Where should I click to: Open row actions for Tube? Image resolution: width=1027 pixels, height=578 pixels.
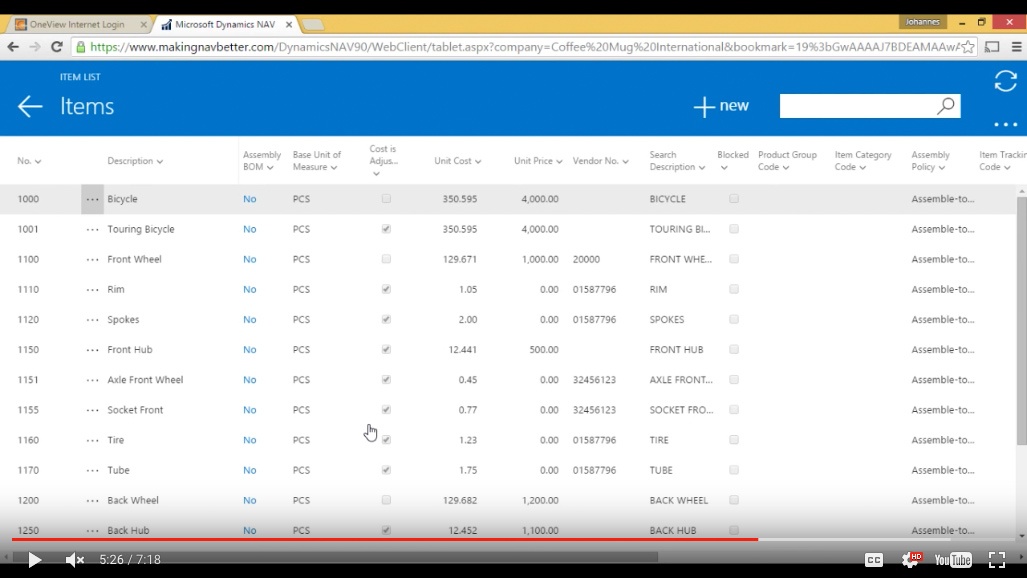click(92, 471)
